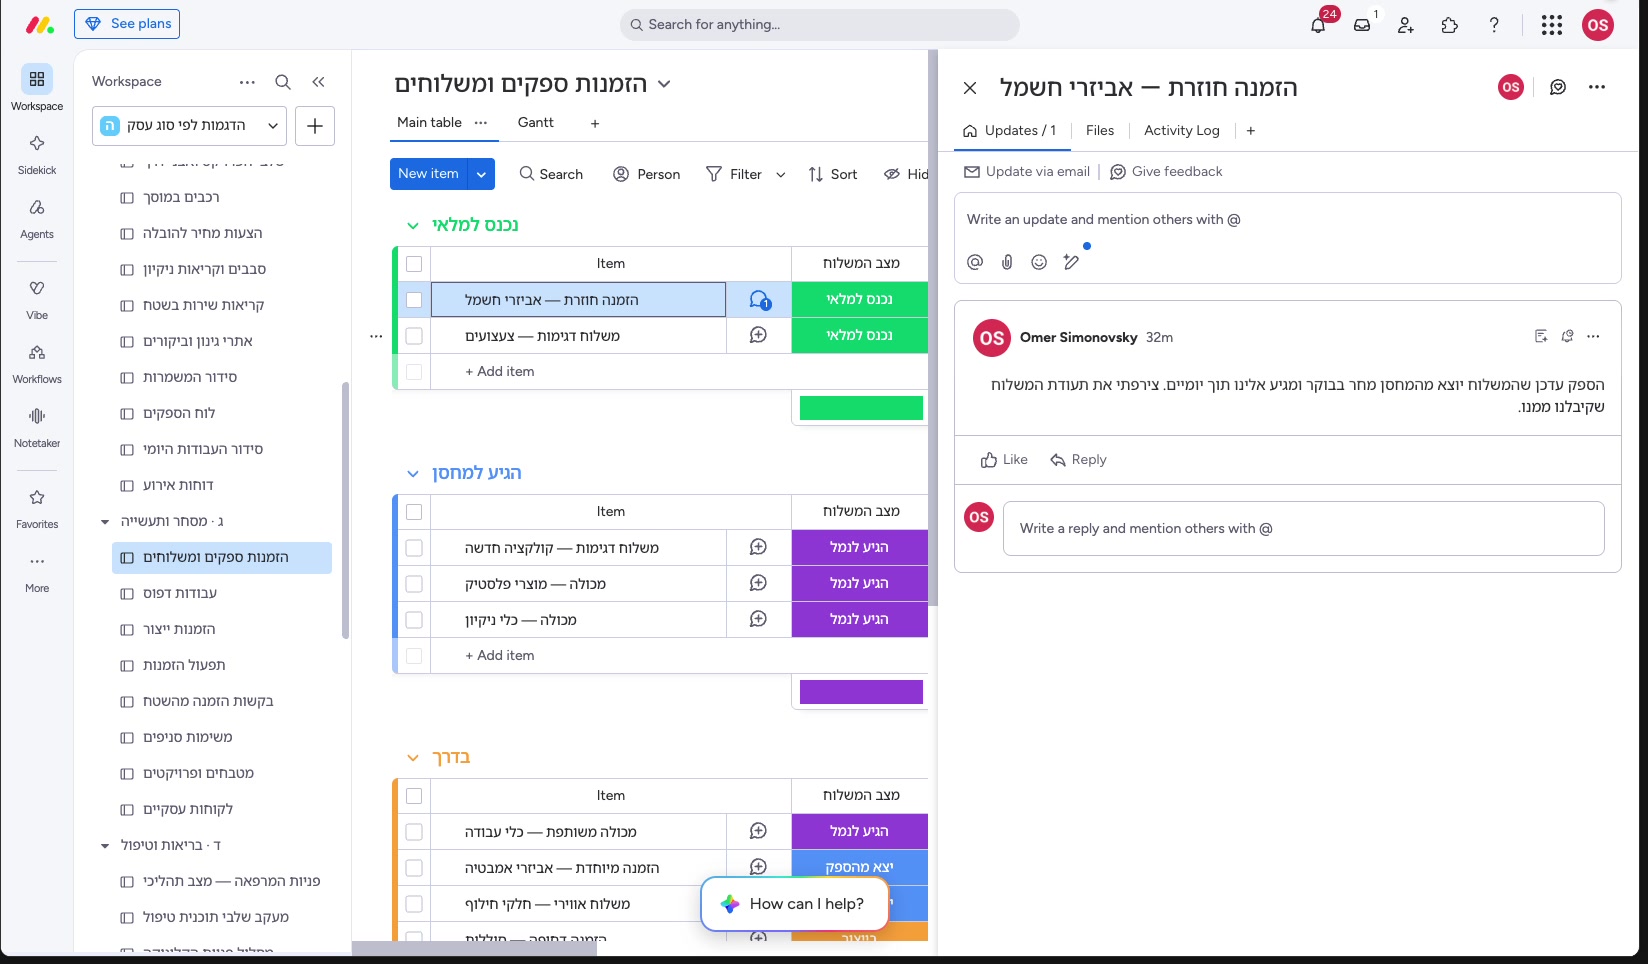Open Favorites in the left rail
This screenshot has height=964, width=1648.
pos(37,507)
